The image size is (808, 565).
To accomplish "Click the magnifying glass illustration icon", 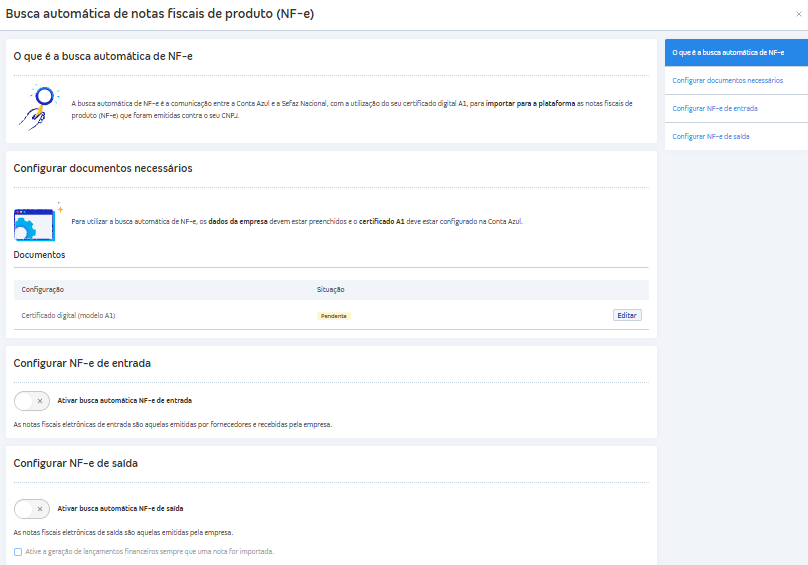I will pos(38,107).
